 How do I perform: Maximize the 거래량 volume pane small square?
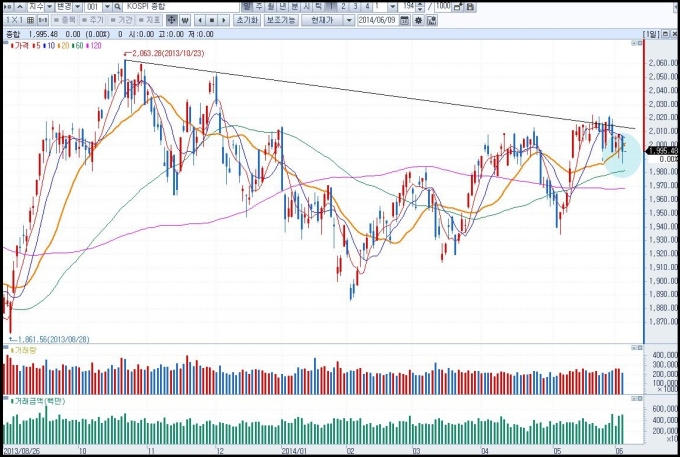640,348
